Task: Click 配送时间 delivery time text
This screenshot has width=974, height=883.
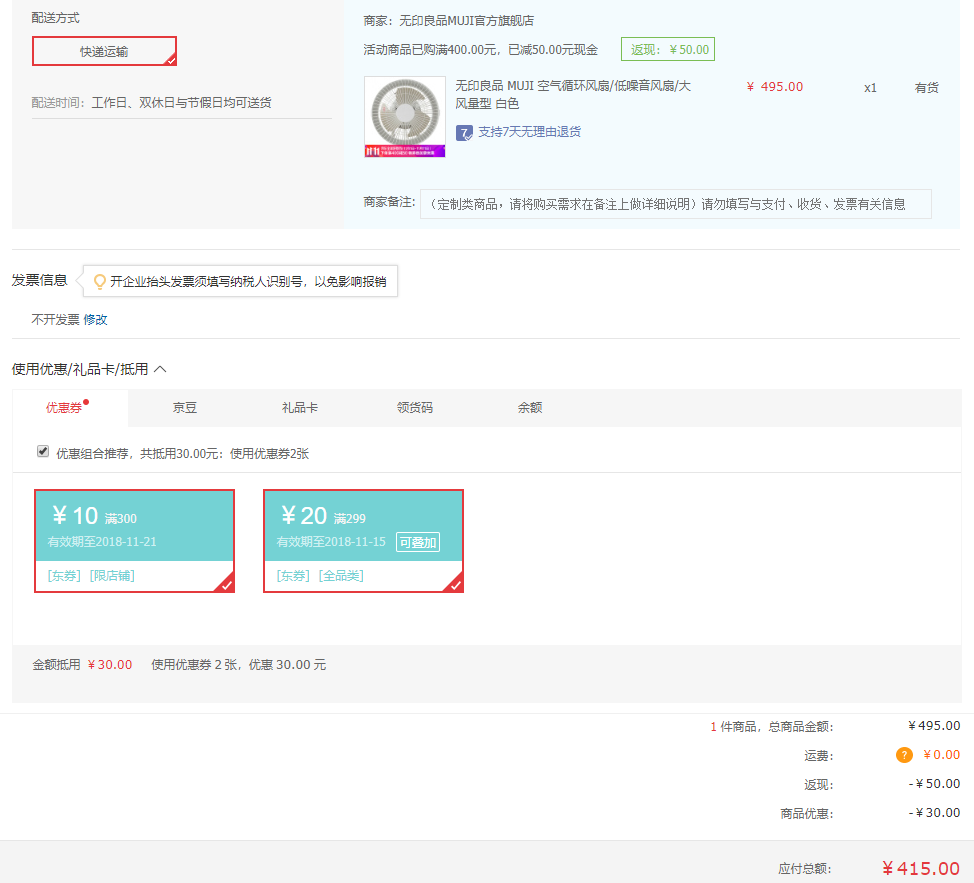Action: (x=152, y=102)
